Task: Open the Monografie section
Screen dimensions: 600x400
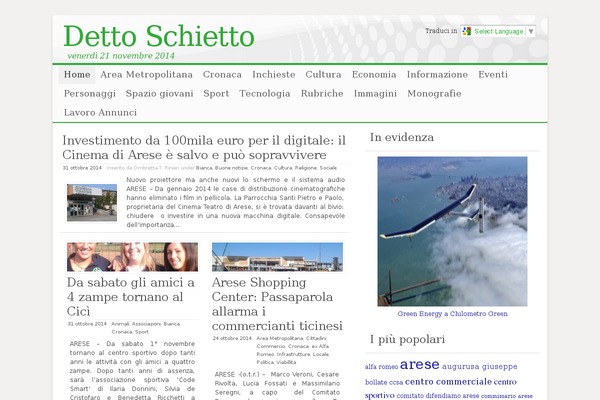Action: point(434,94)
